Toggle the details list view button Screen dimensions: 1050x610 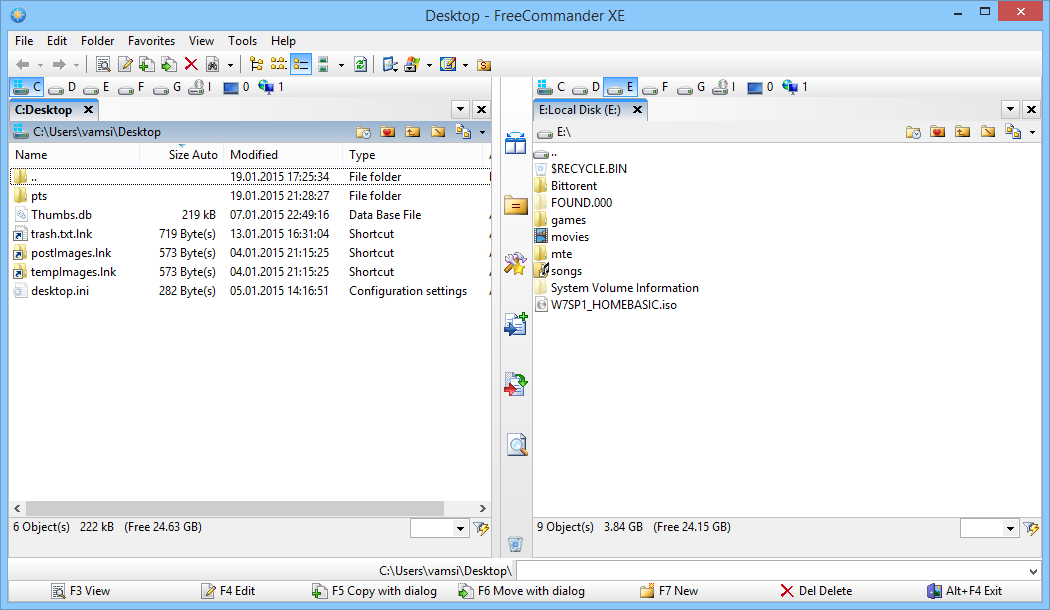click(x=300, y=65)
